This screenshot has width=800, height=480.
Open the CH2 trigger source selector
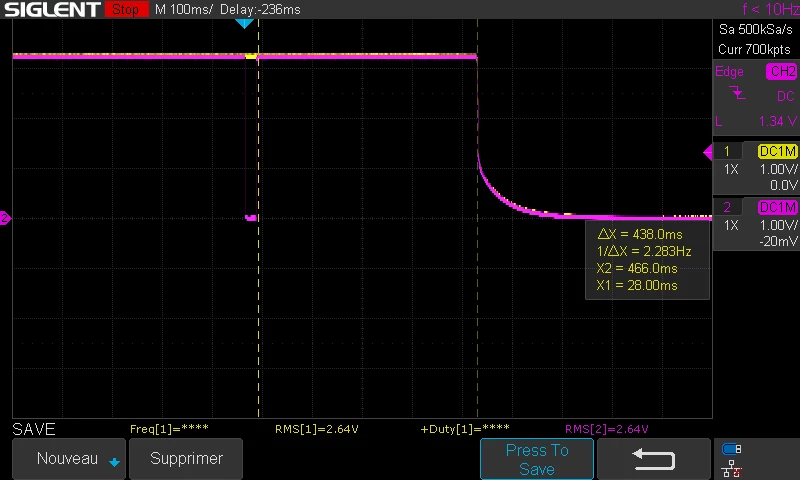tap(781, 71)
